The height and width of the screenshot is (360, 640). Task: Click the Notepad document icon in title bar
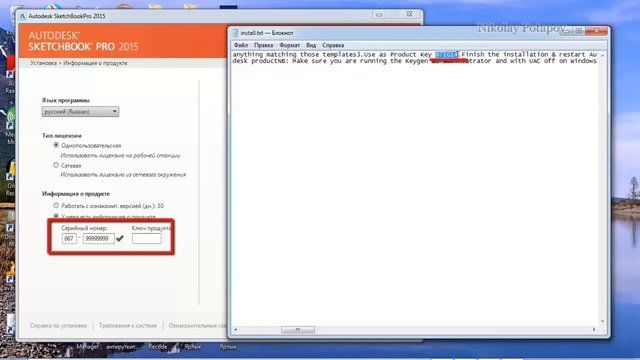pos(235,33)
